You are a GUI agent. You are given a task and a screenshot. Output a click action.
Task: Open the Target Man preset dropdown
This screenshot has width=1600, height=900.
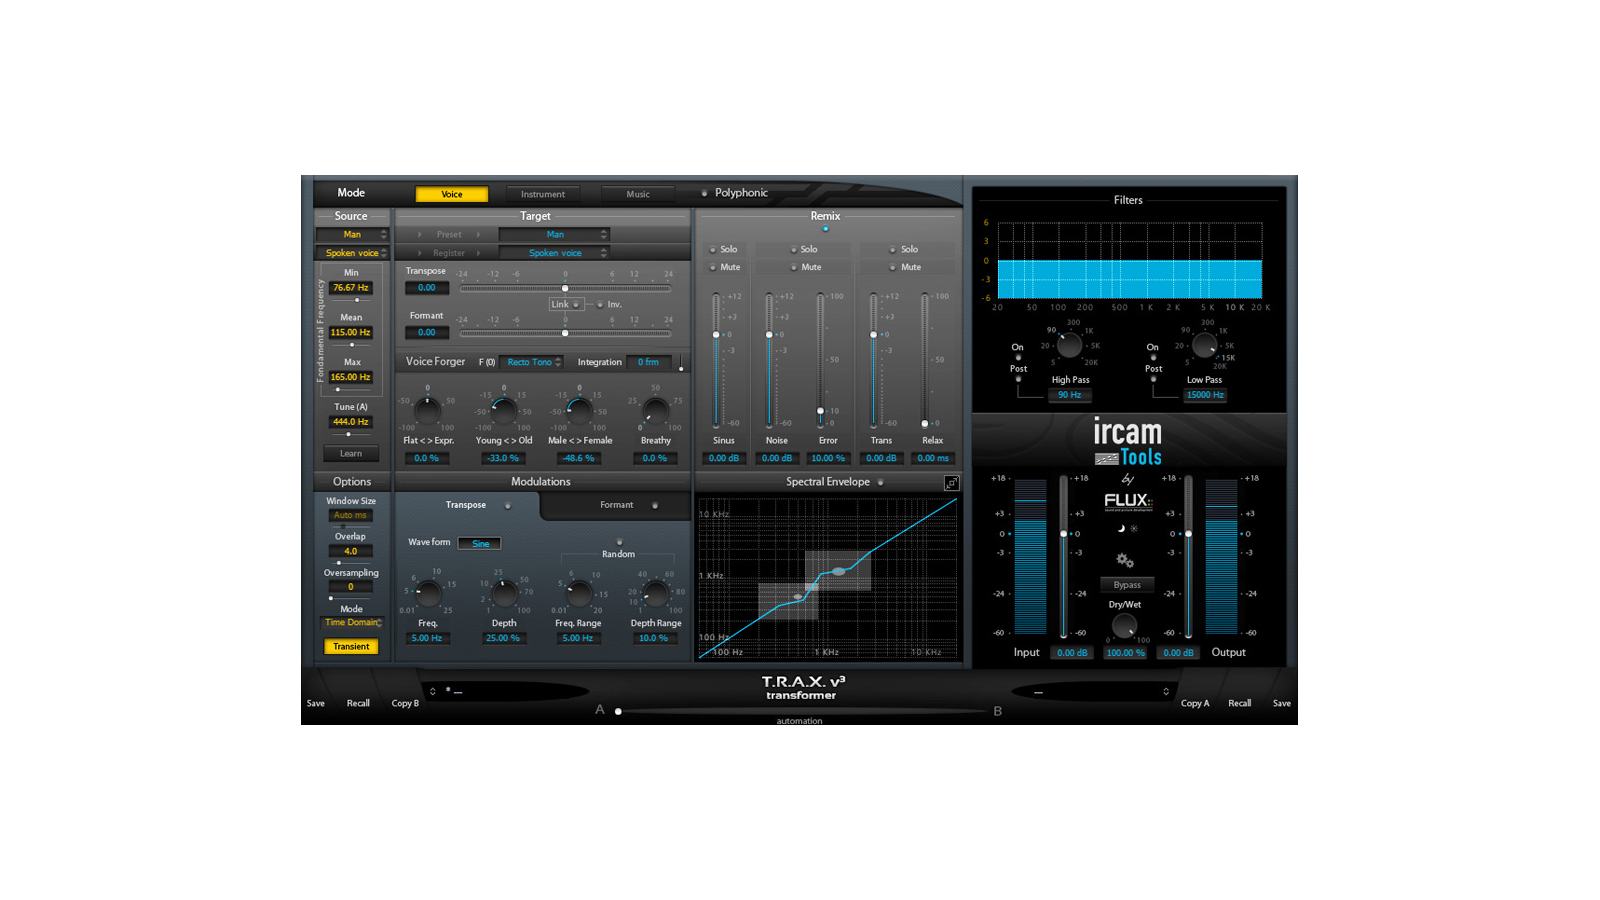pyautogui.click(x=554, y=235)
